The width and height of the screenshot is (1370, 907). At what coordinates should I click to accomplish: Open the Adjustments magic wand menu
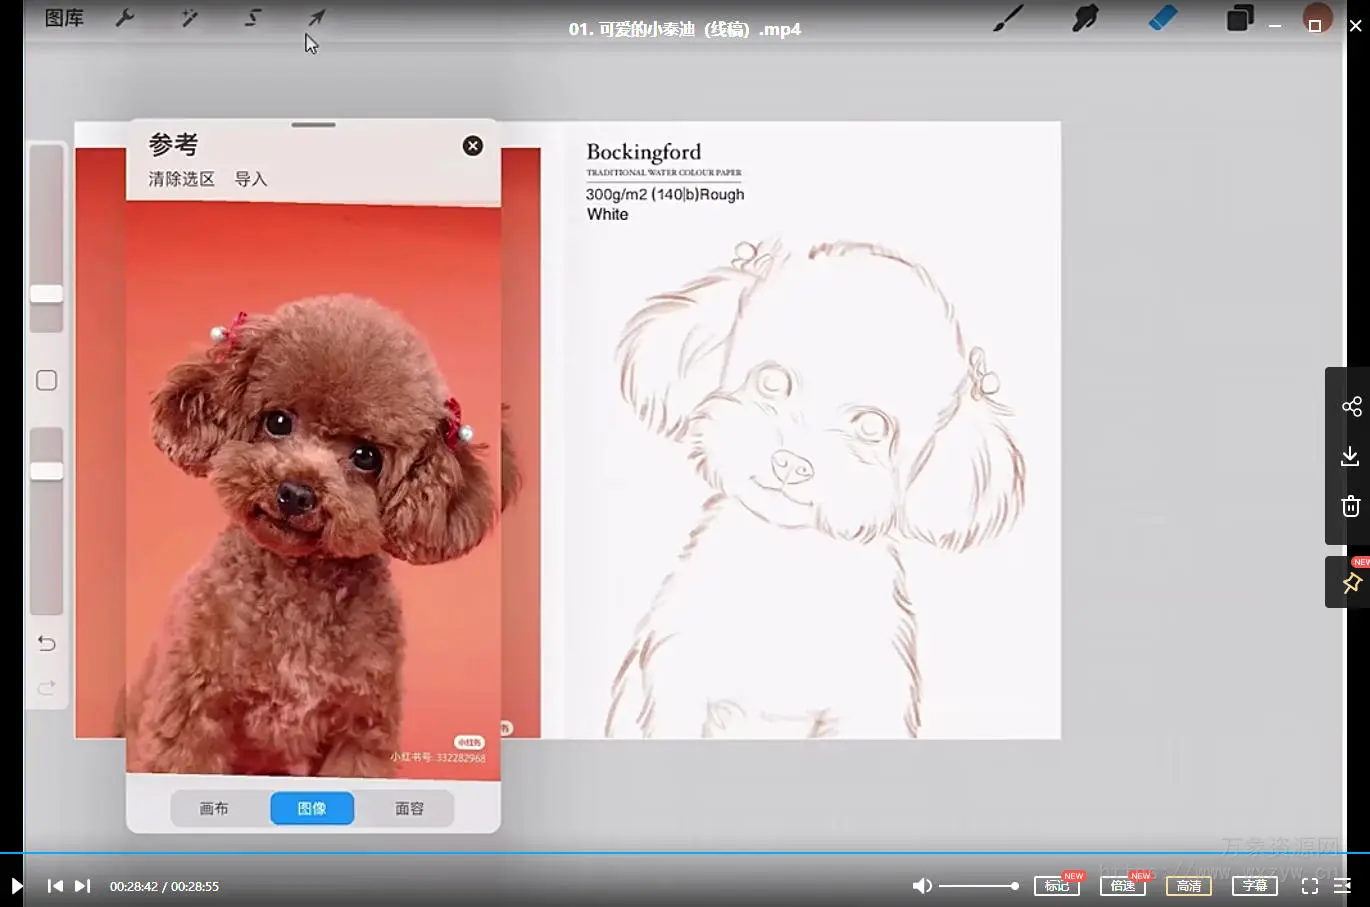189,18
